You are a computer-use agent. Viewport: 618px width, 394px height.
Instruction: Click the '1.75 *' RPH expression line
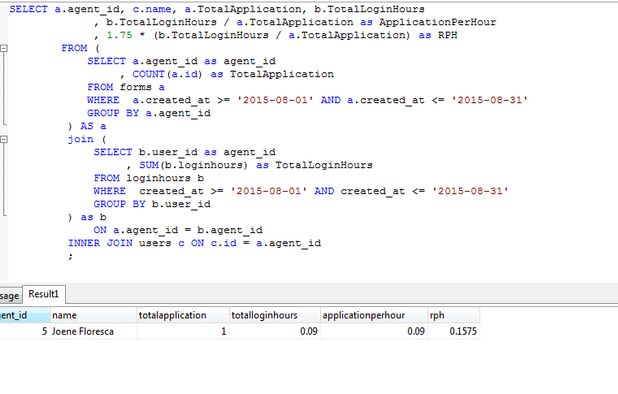click(x=276, y=35)
